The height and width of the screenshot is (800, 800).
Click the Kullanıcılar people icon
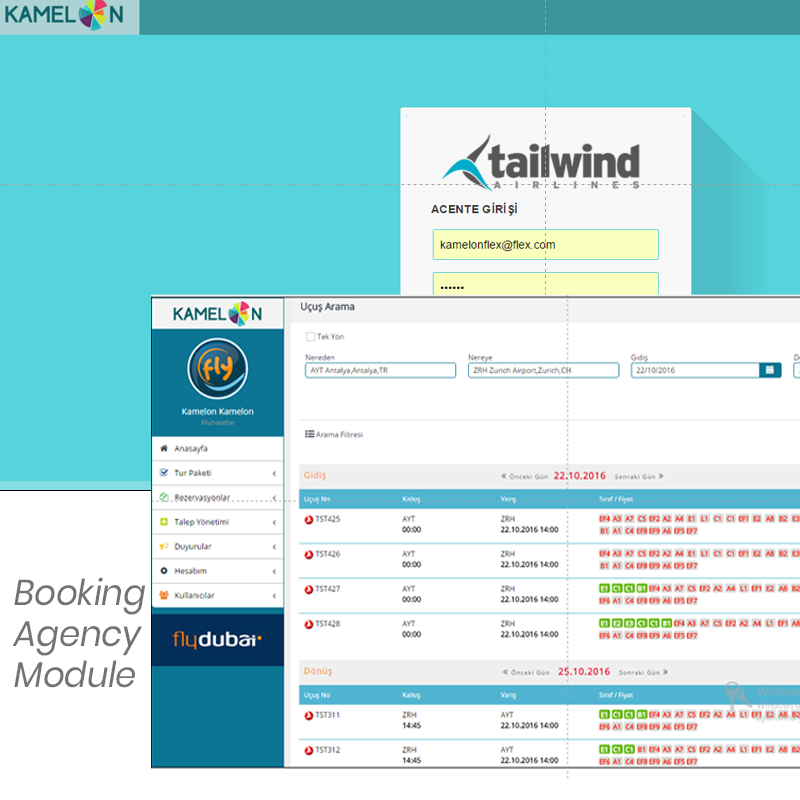164,595
